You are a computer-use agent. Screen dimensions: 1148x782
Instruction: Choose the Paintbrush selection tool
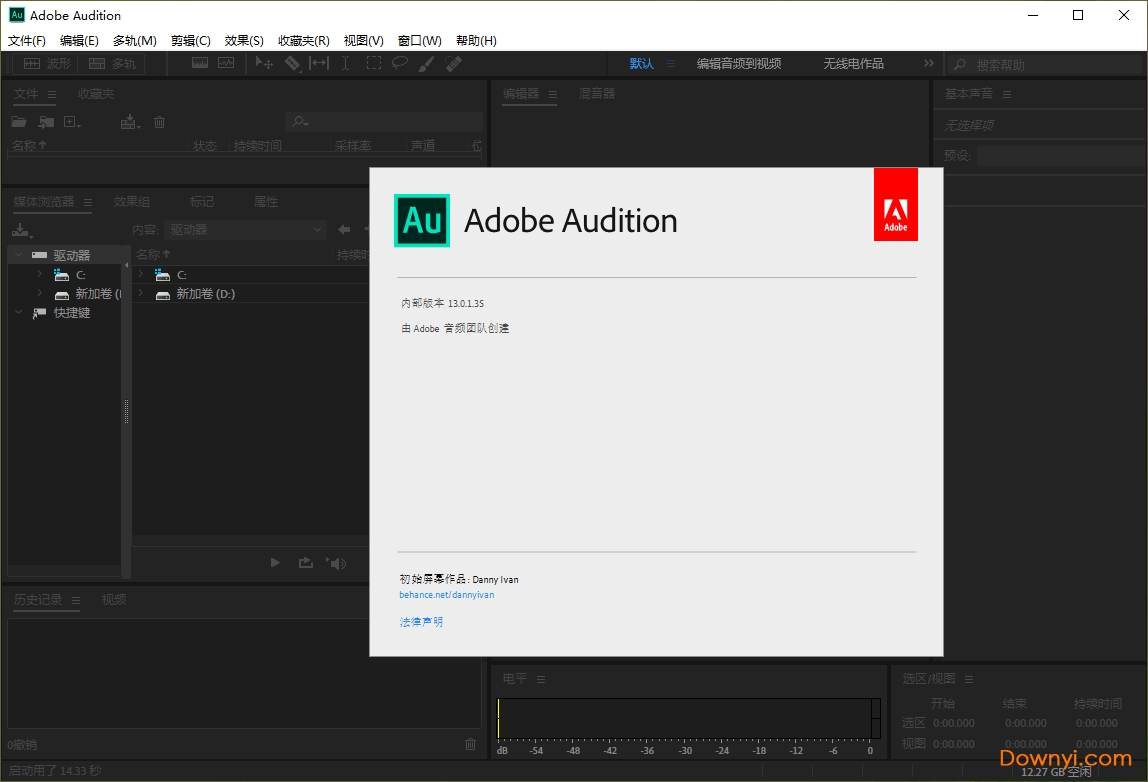click(x=426, y=63)
